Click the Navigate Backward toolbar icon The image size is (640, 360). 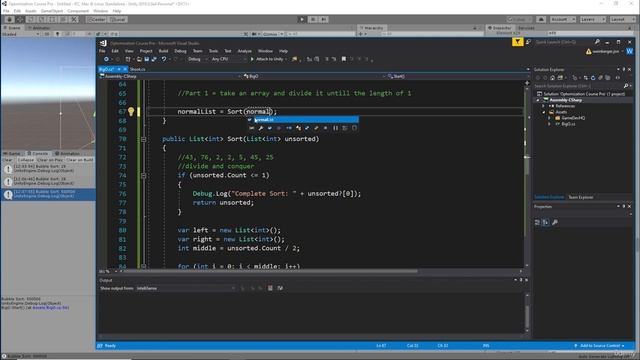coord(106,59)
